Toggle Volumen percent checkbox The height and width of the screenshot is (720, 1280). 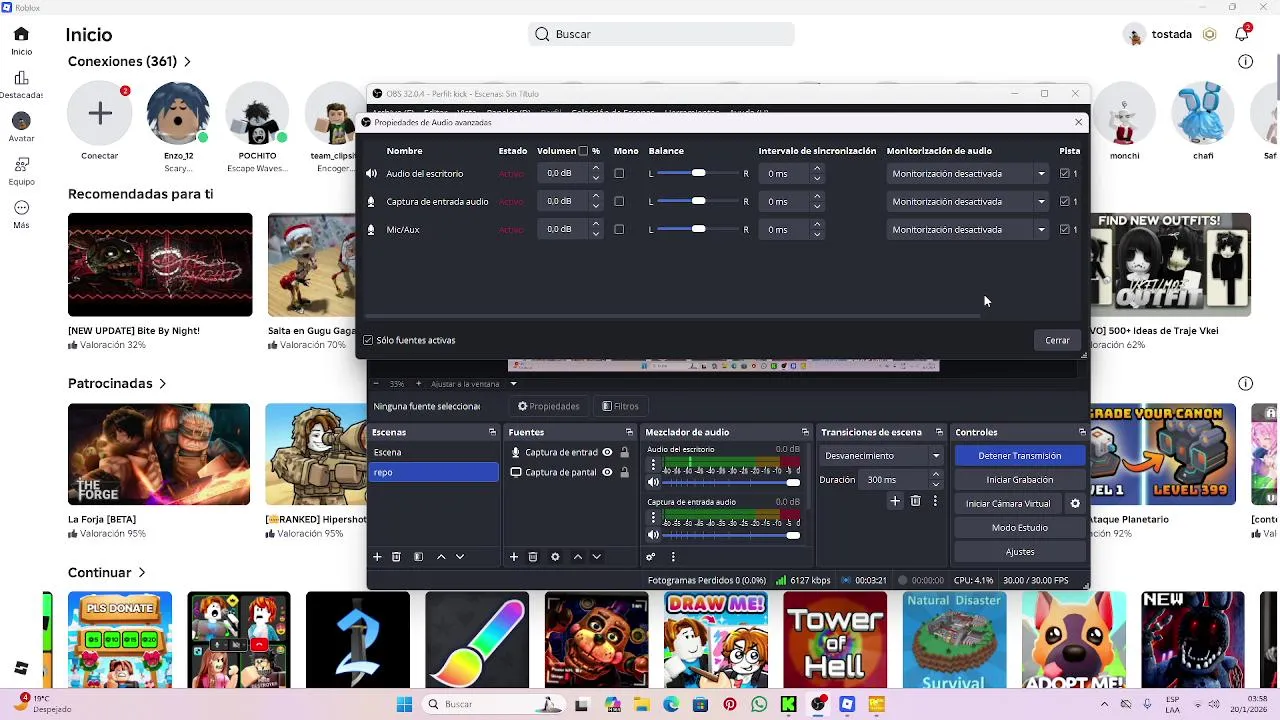pyautogui.click(x=583, y=151)
